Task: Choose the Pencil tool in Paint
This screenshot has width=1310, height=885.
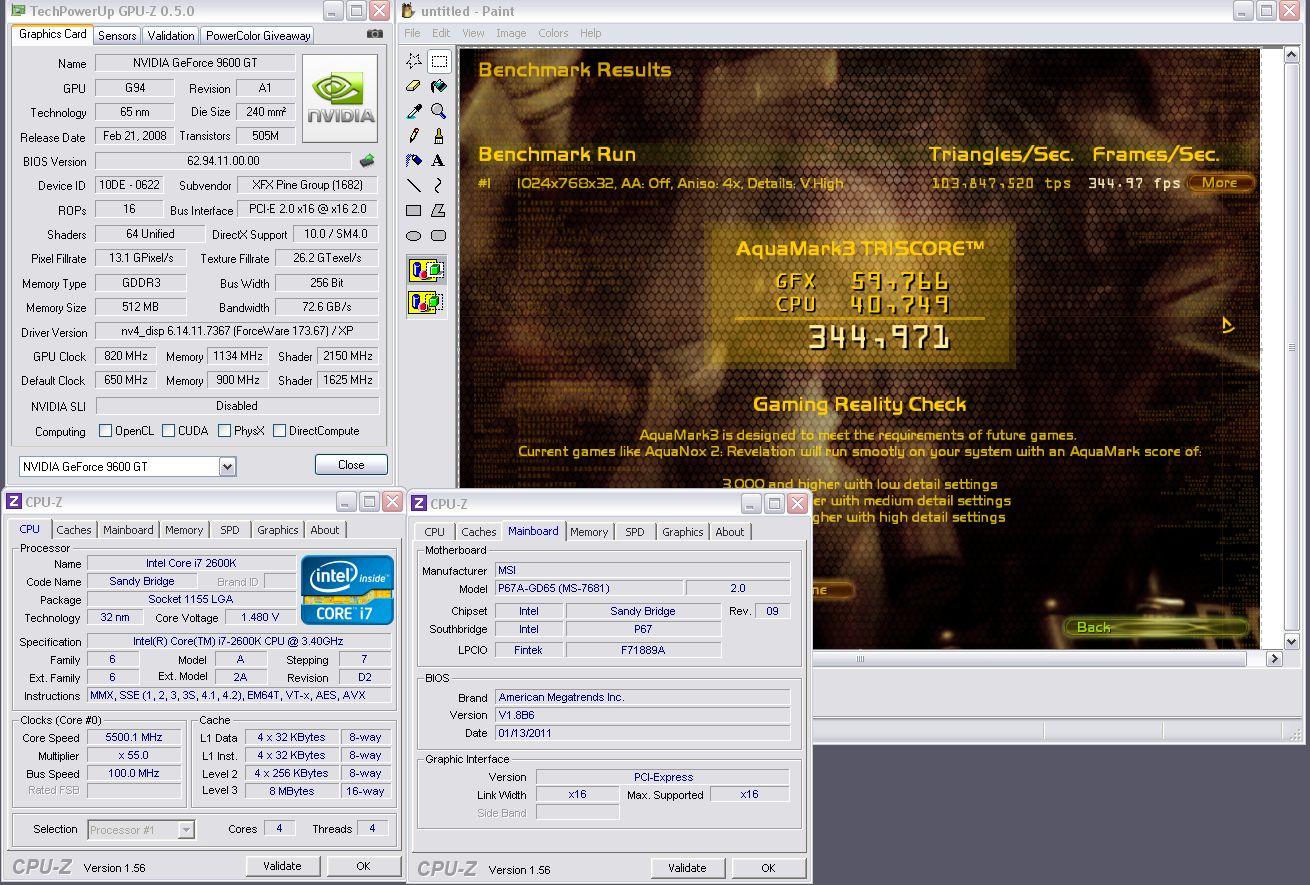Action: point(414,136)
